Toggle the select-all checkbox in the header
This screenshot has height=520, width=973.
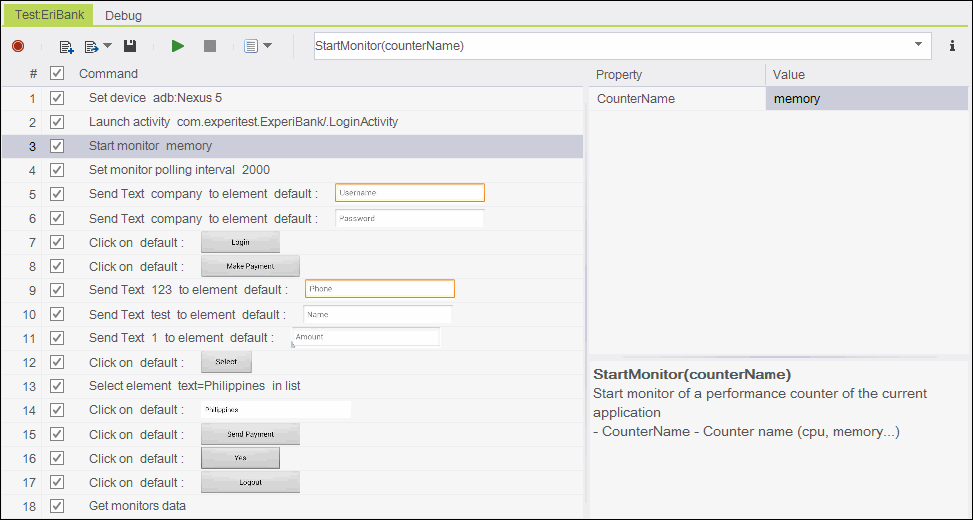[57, 73]
